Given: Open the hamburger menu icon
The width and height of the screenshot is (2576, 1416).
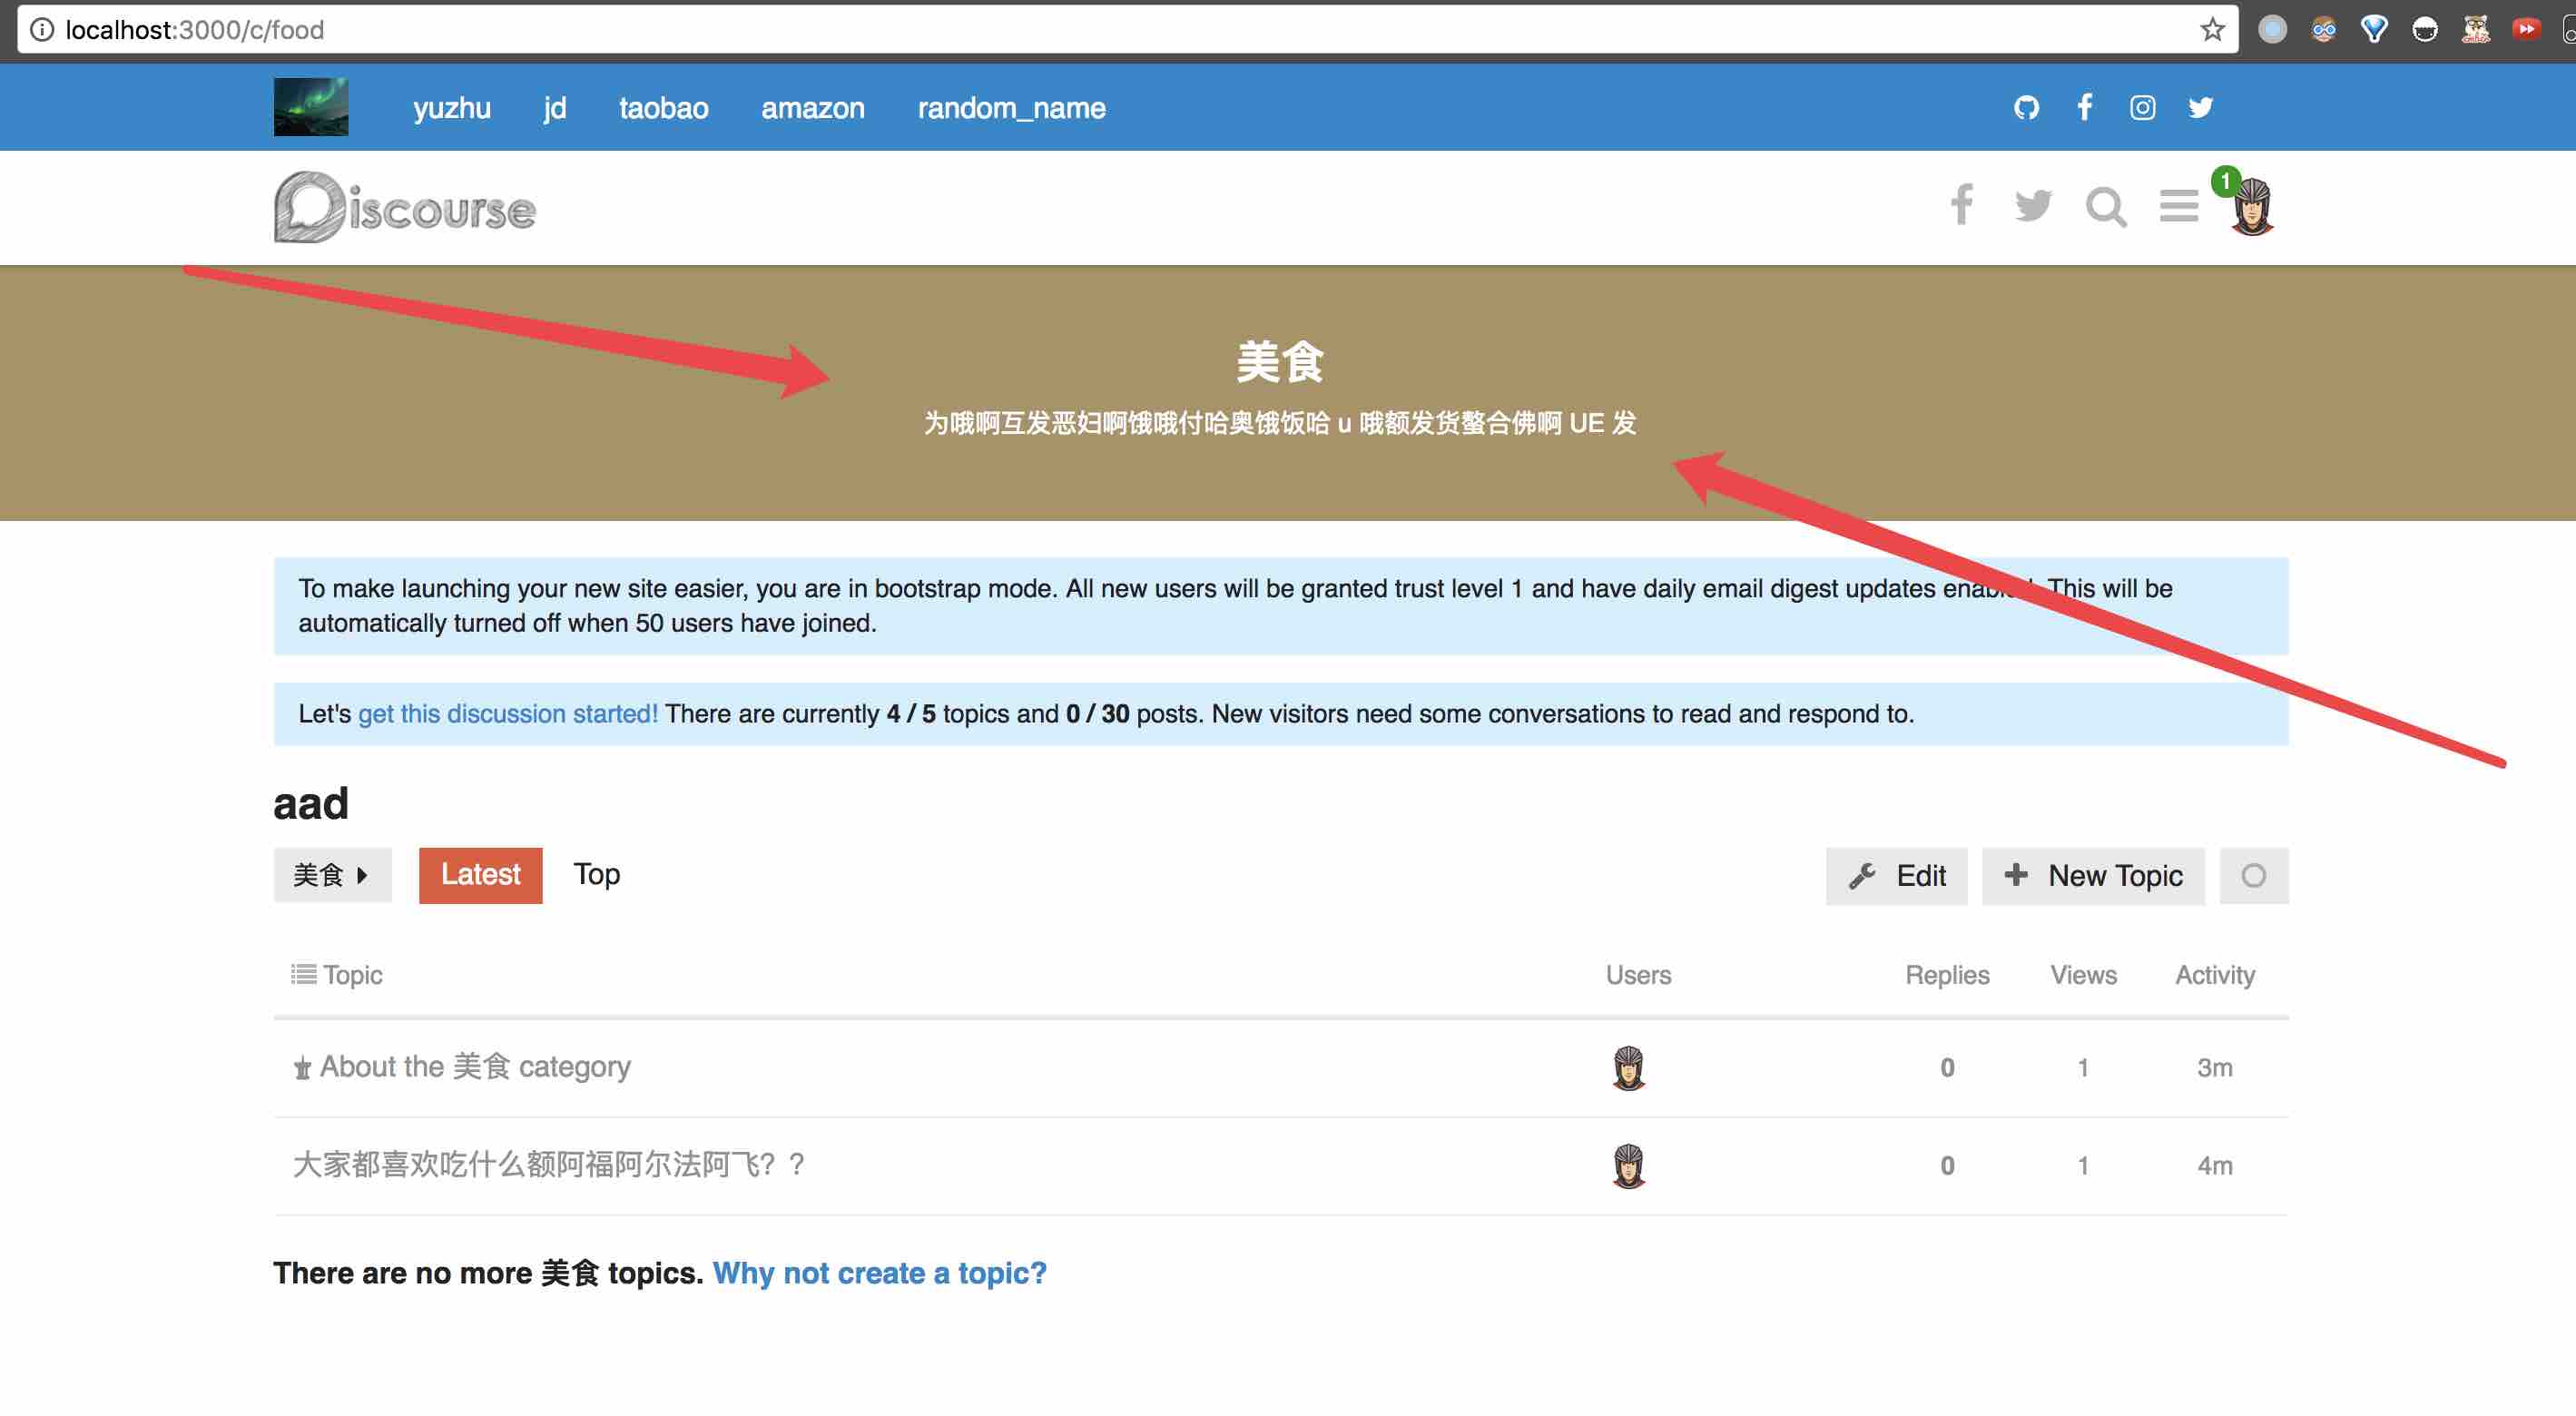Looking at the screenshot, I should (x=2178, y=207).
